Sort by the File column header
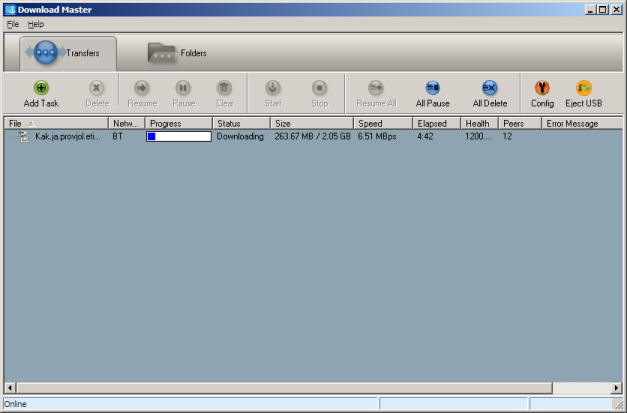Viewport: 627px width, 413px height. click(x=56, y=124)
